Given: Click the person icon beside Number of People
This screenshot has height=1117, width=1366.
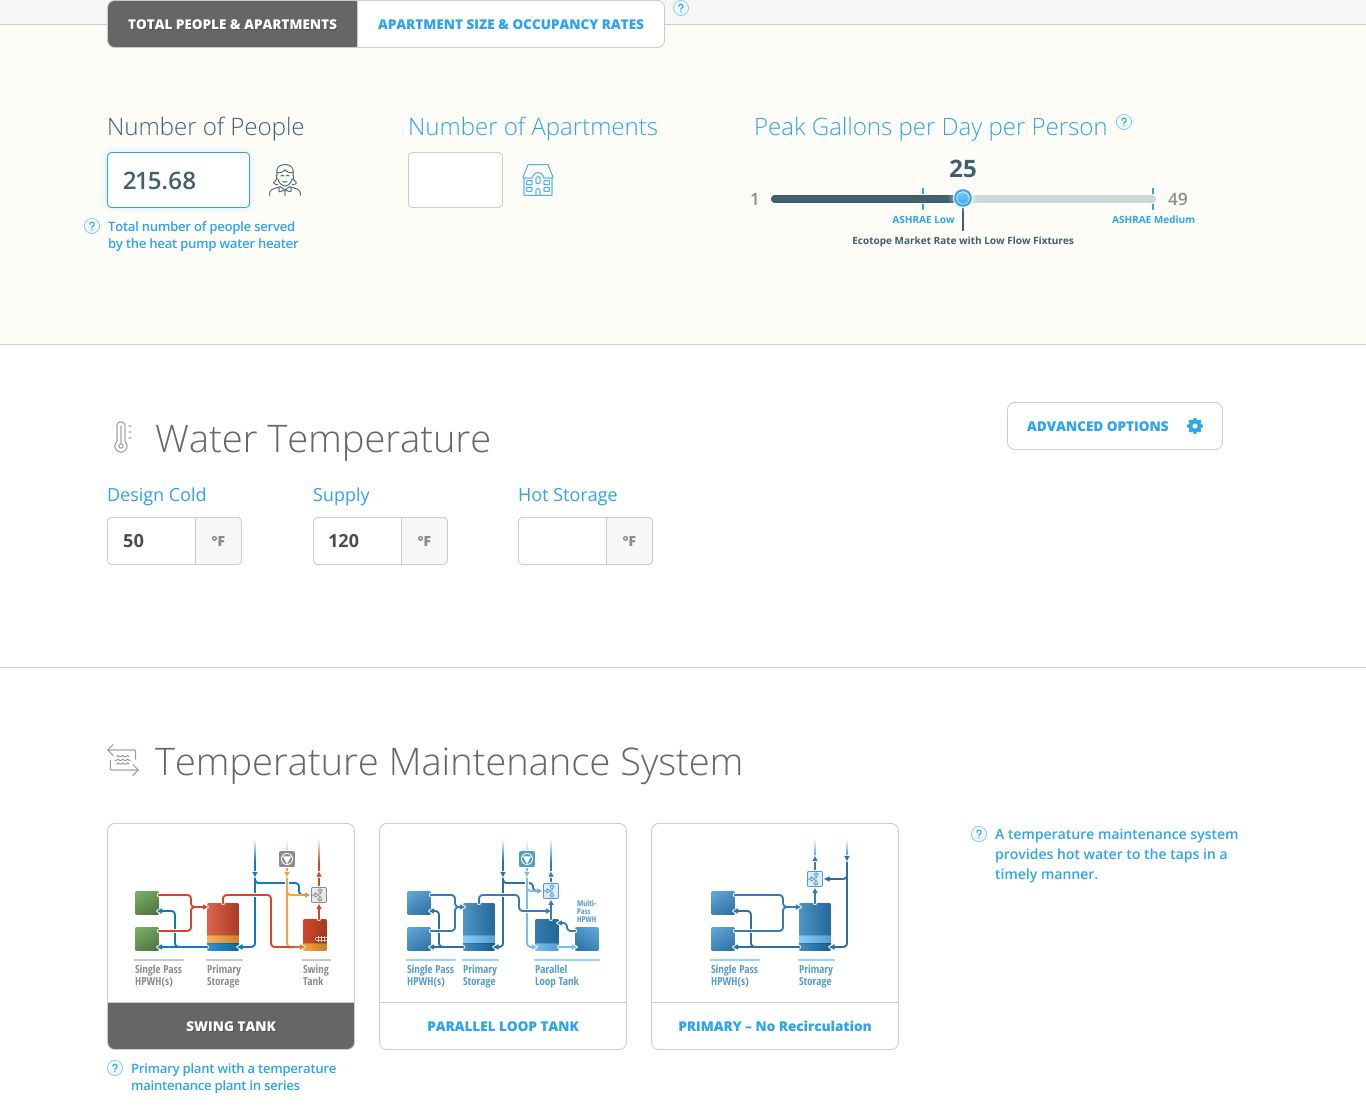Looking at the screenshot, I should (x=284, y=180).
